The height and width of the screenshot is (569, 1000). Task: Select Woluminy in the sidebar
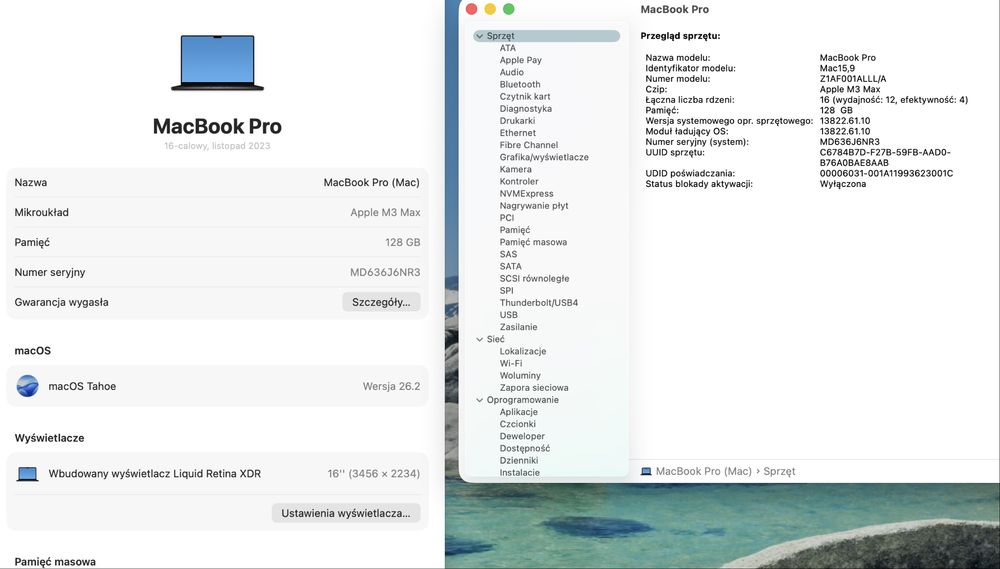(x=520, y=376)
